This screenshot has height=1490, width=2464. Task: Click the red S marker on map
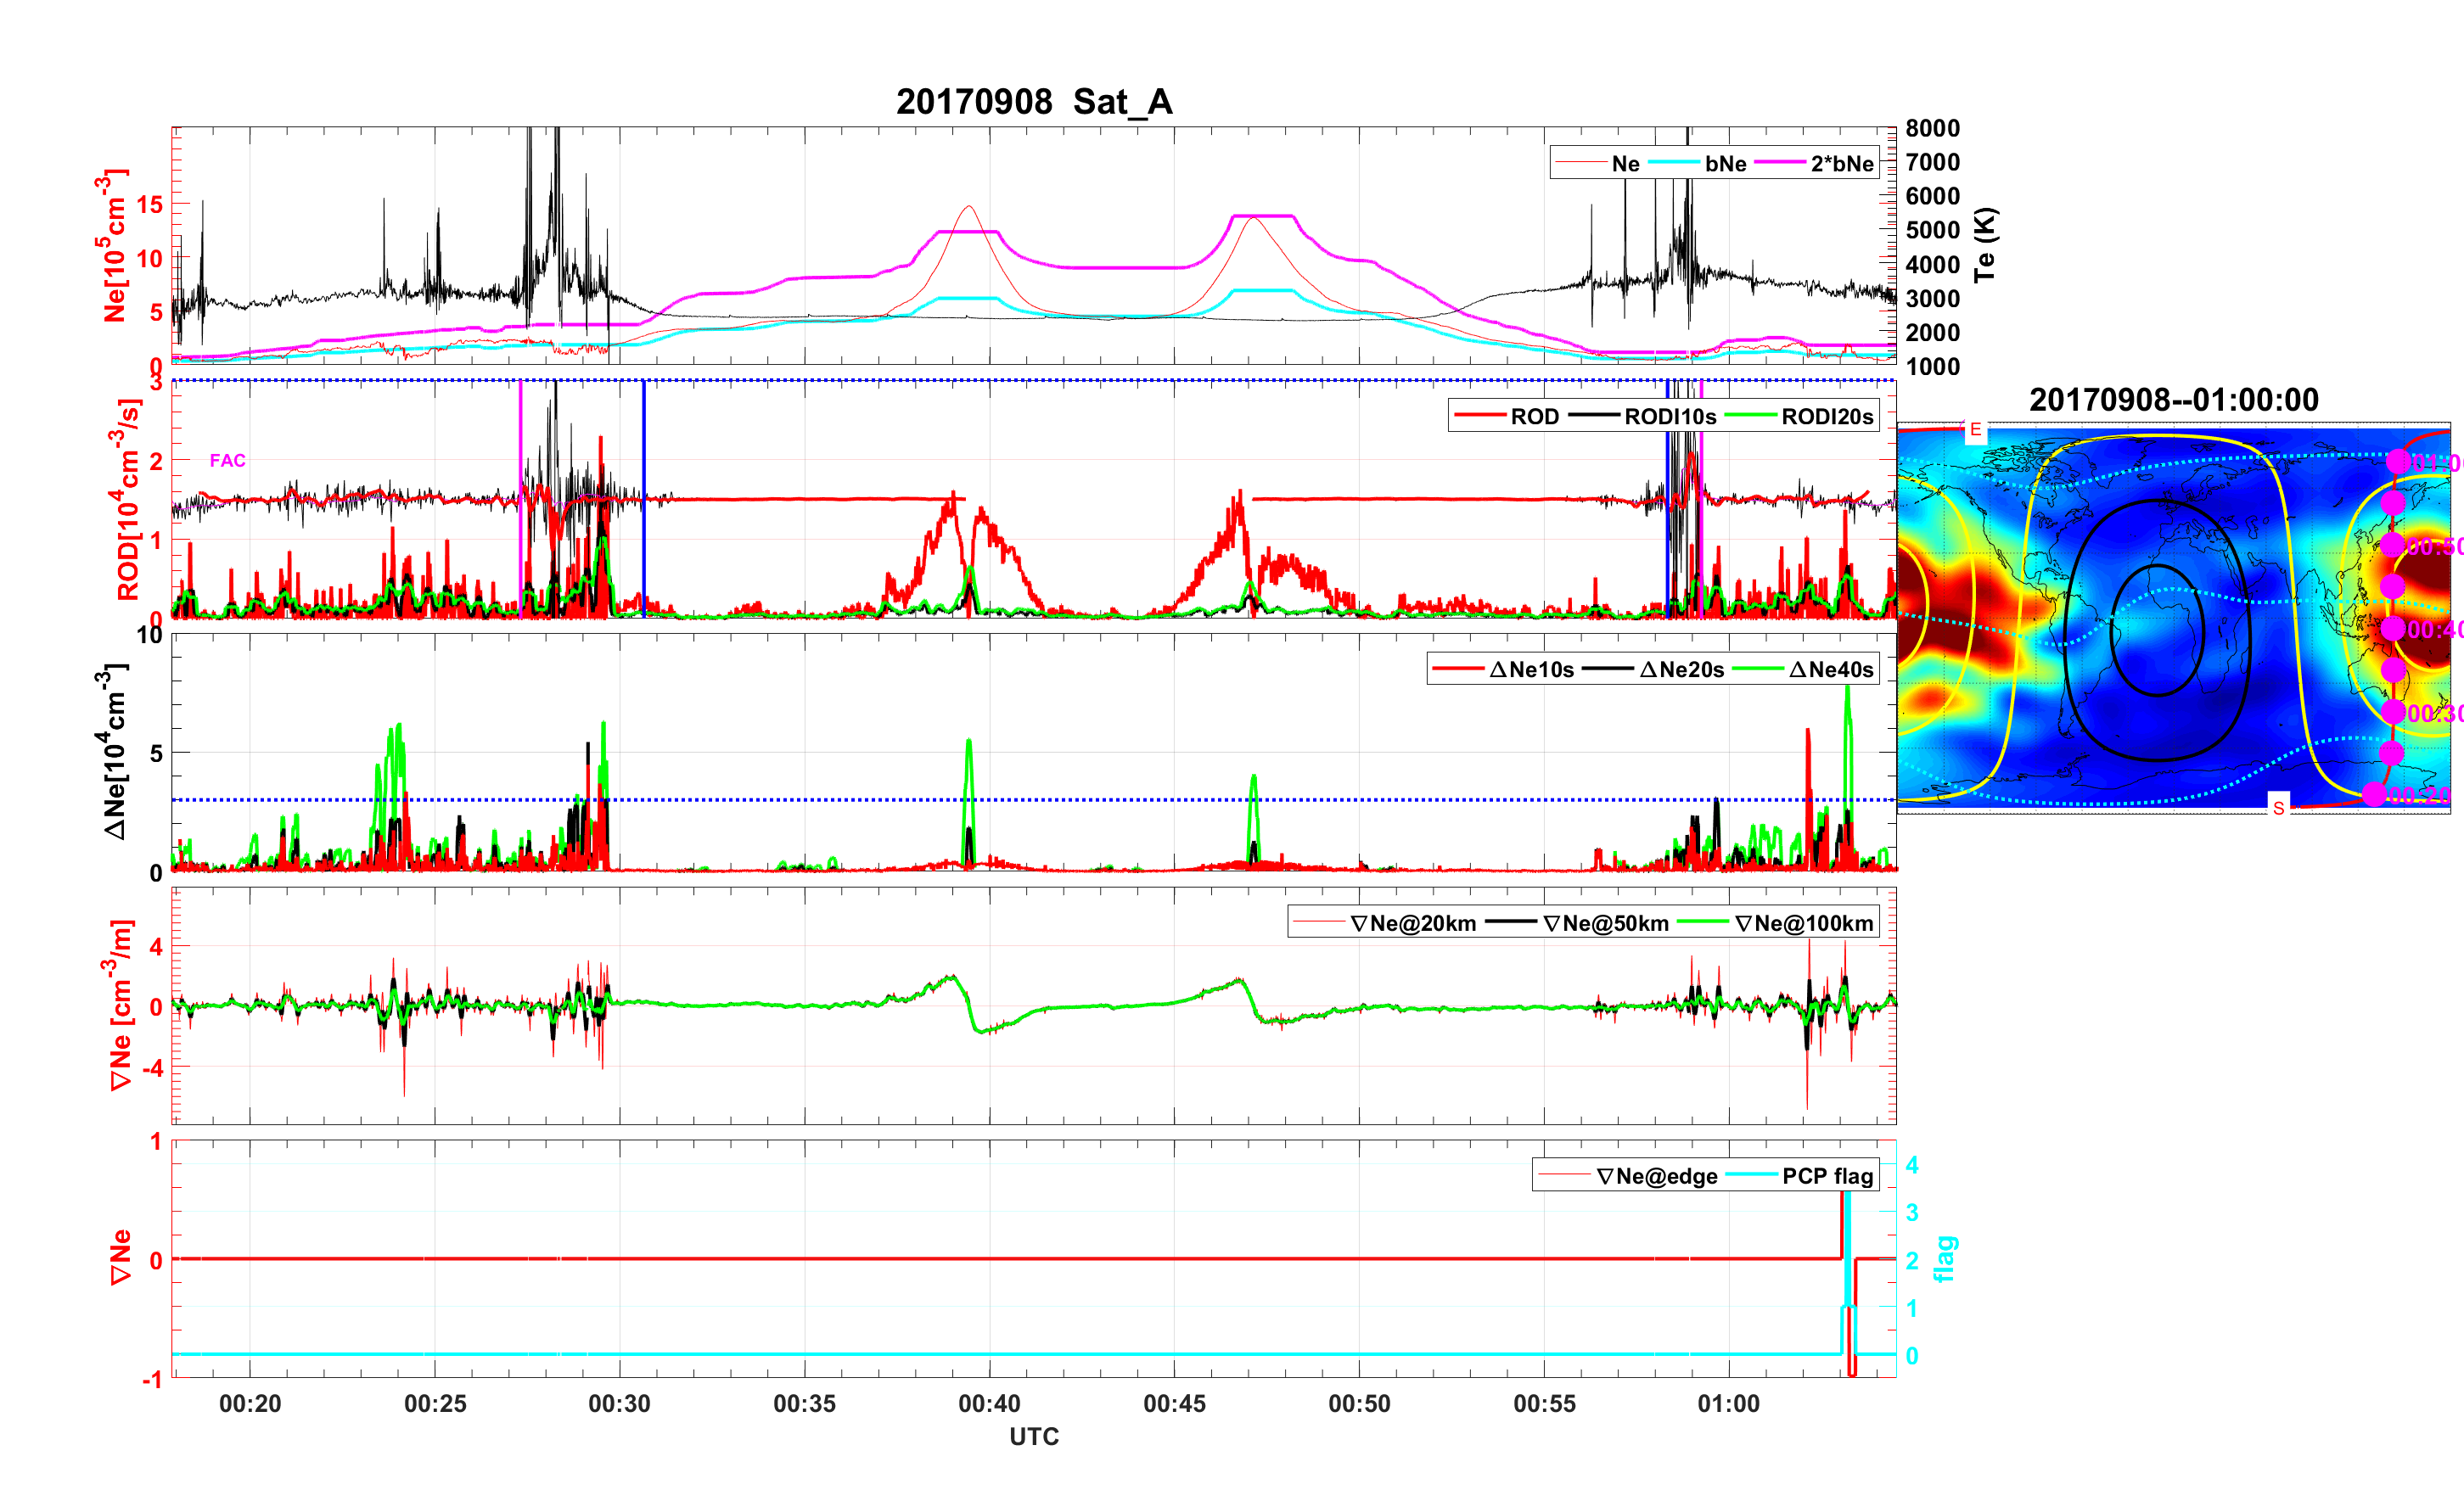click(2278, 807)
